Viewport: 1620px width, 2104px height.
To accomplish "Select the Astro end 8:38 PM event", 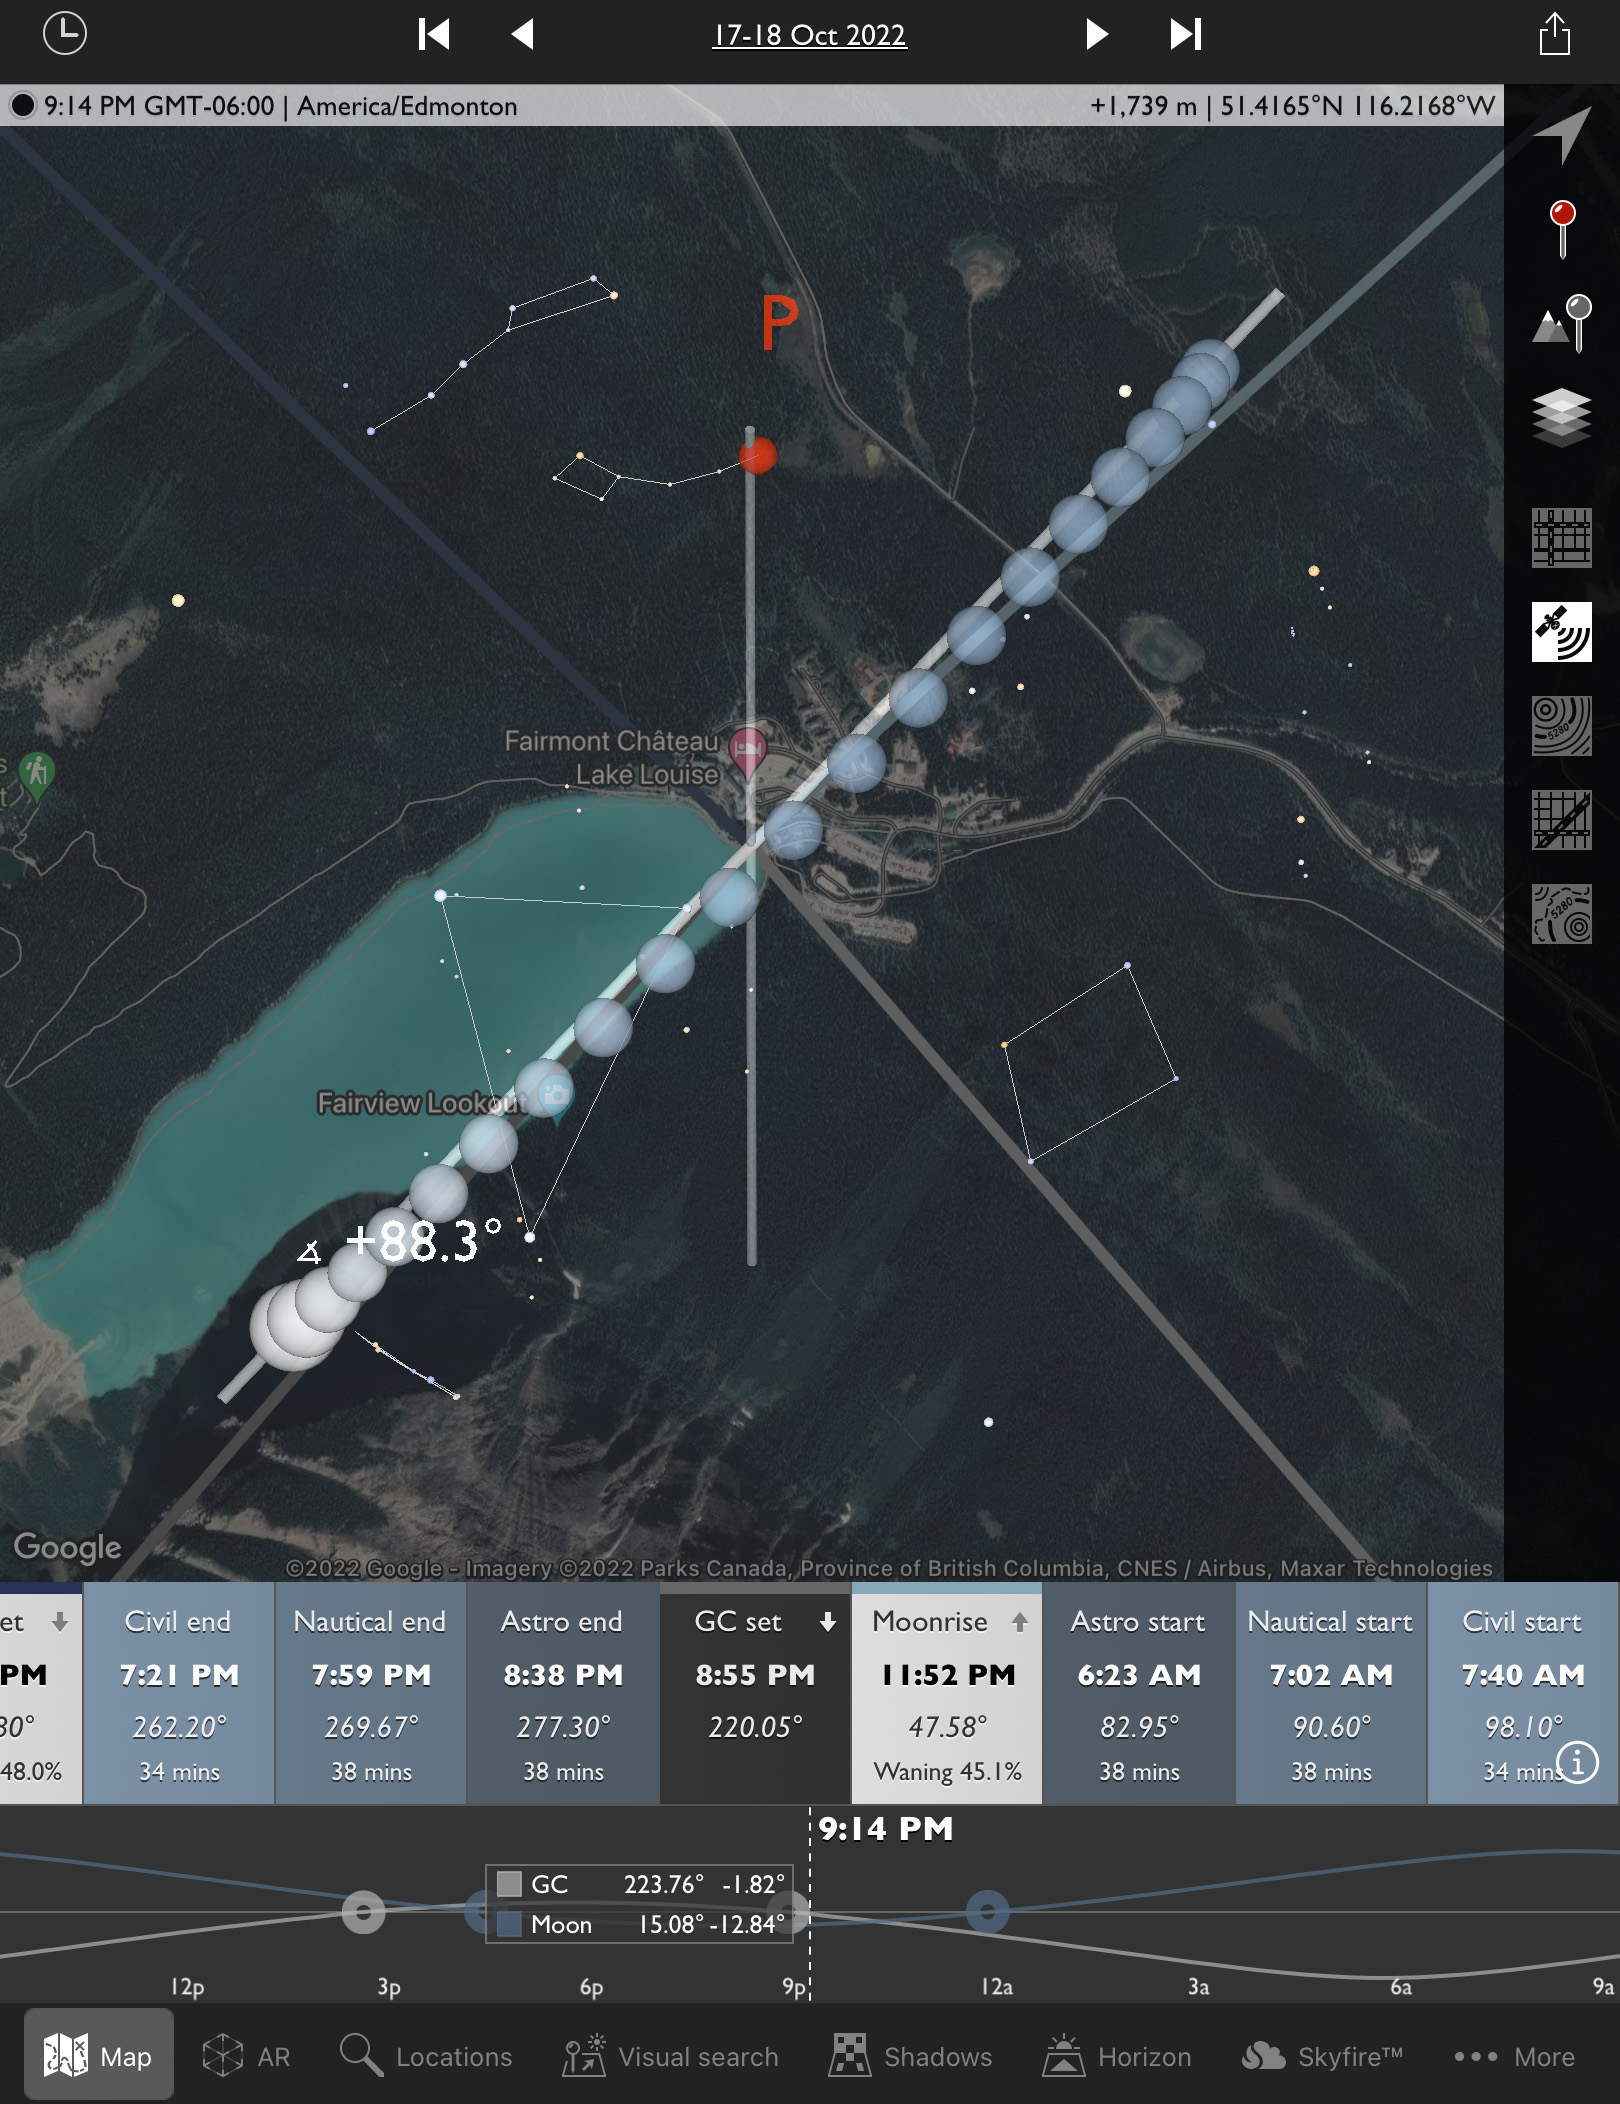I will pos(563,1693).
